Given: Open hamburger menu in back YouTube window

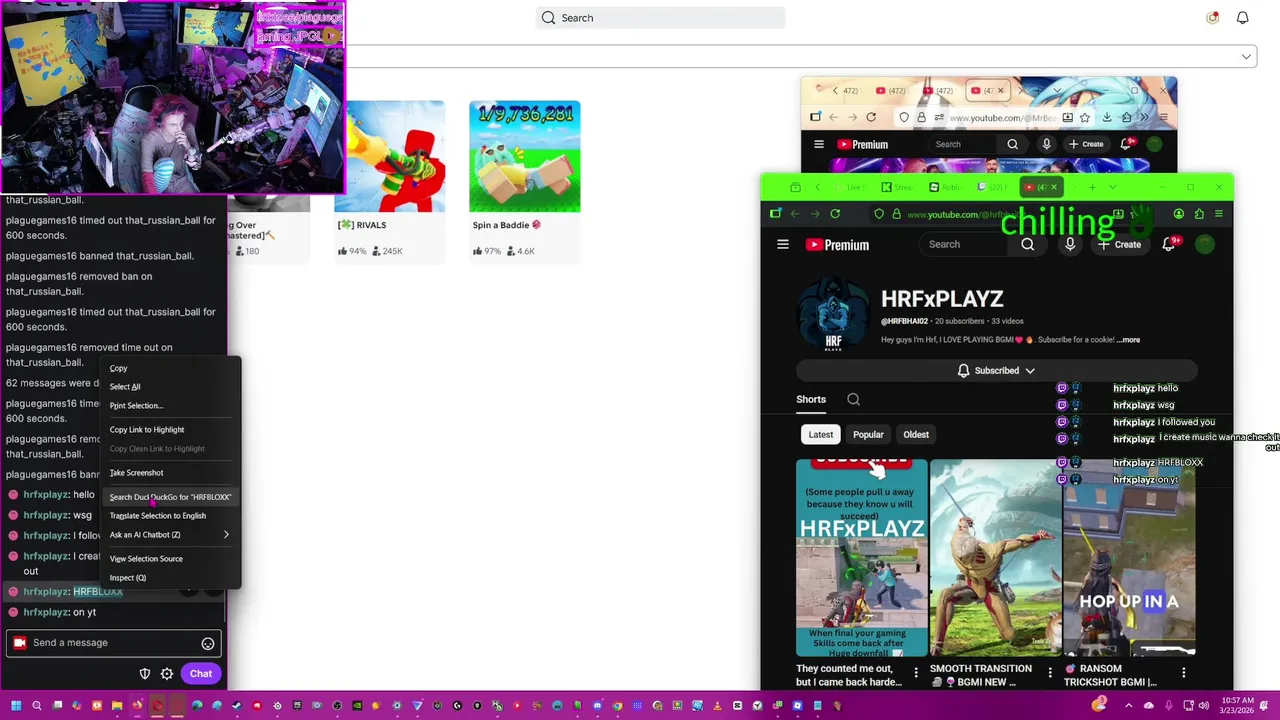Looking at the screenshot, I should (x=819, y=144).
